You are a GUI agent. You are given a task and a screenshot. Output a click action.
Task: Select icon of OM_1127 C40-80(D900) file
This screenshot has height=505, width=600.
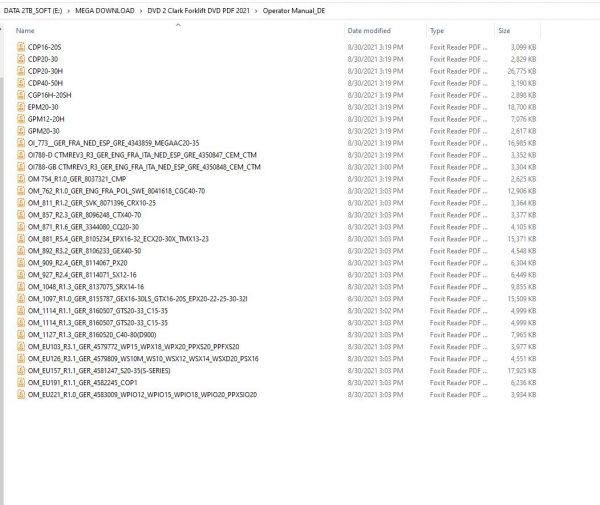click(21, 335)
